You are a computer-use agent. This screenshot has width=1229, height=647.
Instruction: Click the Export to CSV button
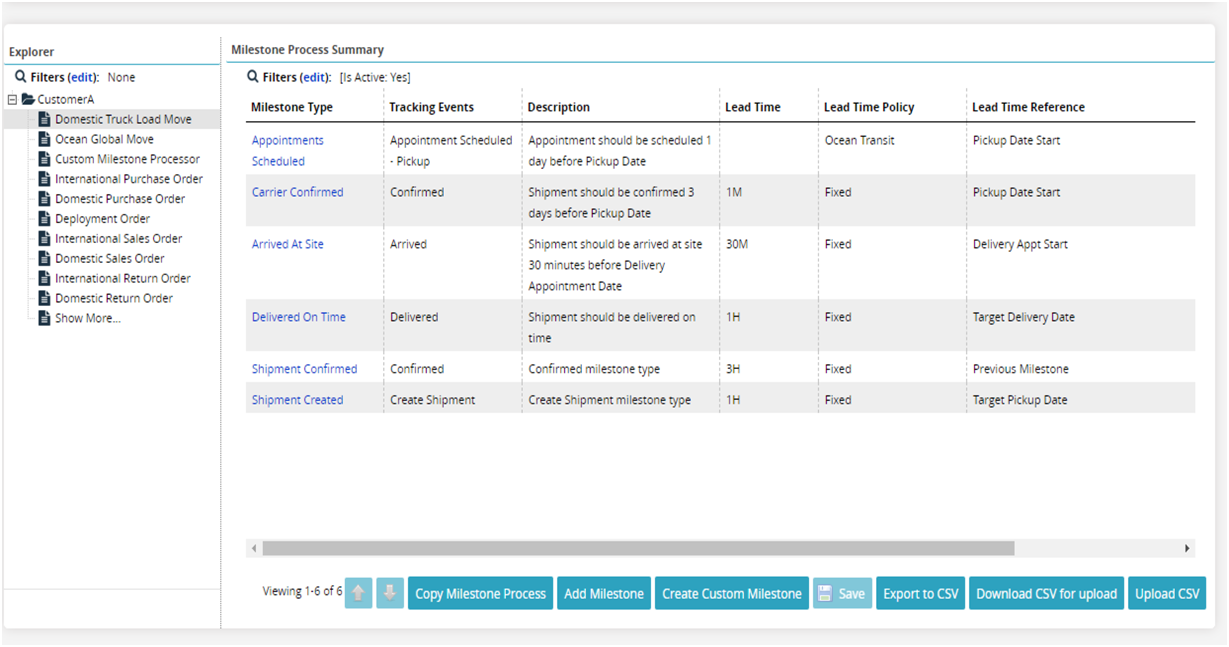click(x=920, y=593)
